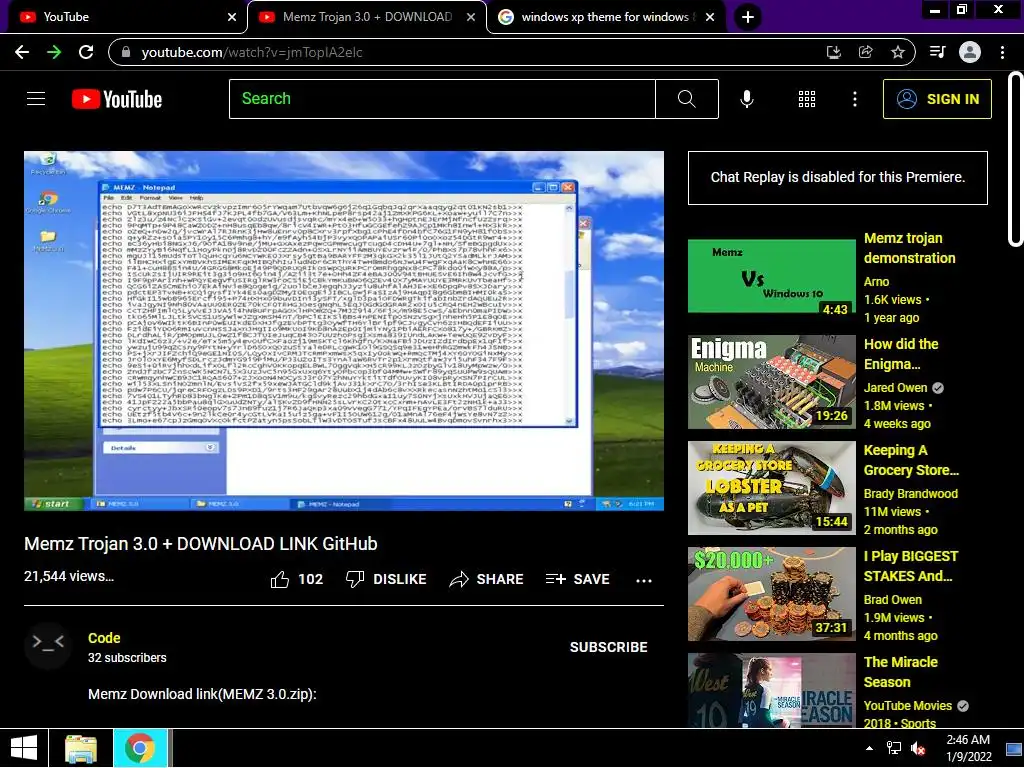Click the page vertical scrollbar
This screenshot has width=1024, height=768.
(1015, 160)
